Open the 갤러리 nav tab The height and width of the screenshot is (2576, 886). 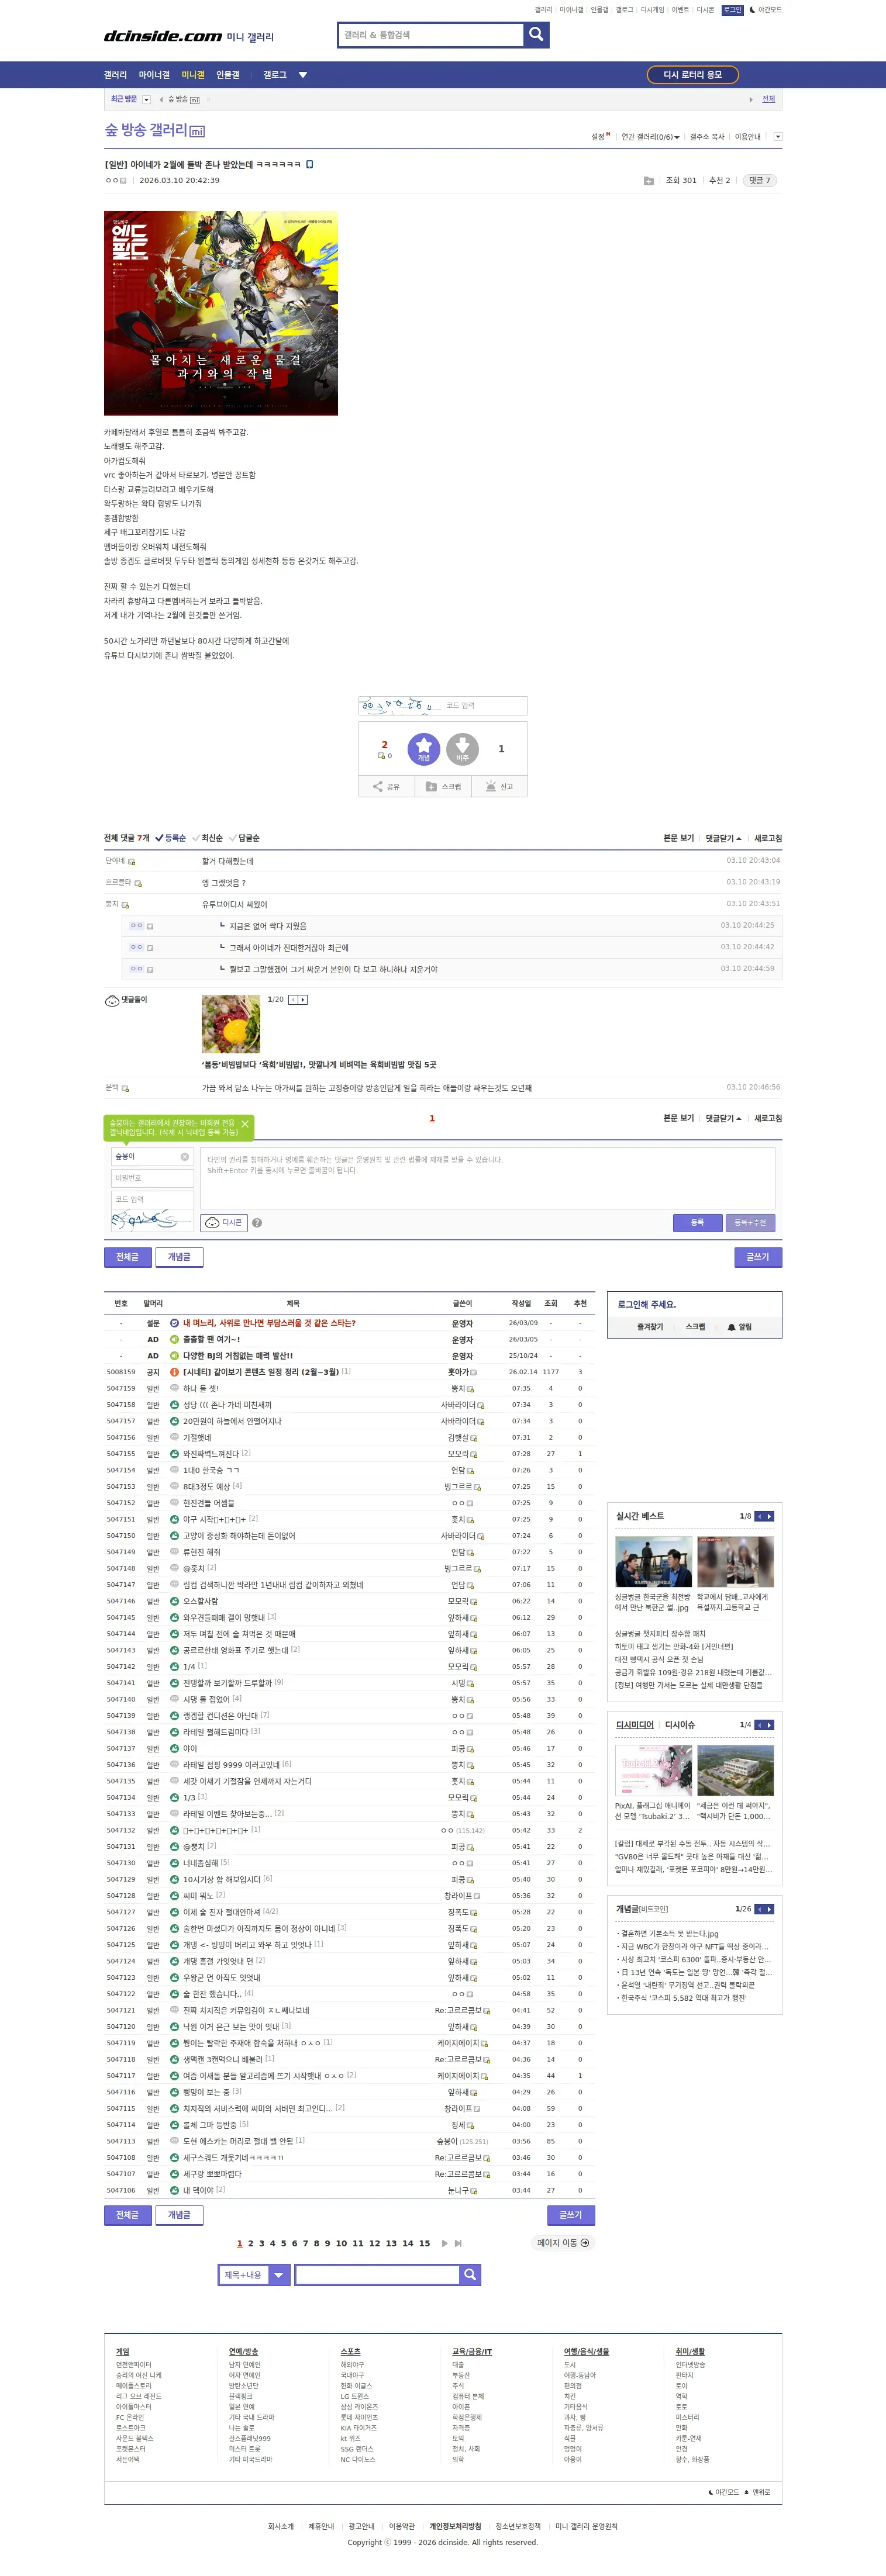pyautogui.click(x=115, y=75)
